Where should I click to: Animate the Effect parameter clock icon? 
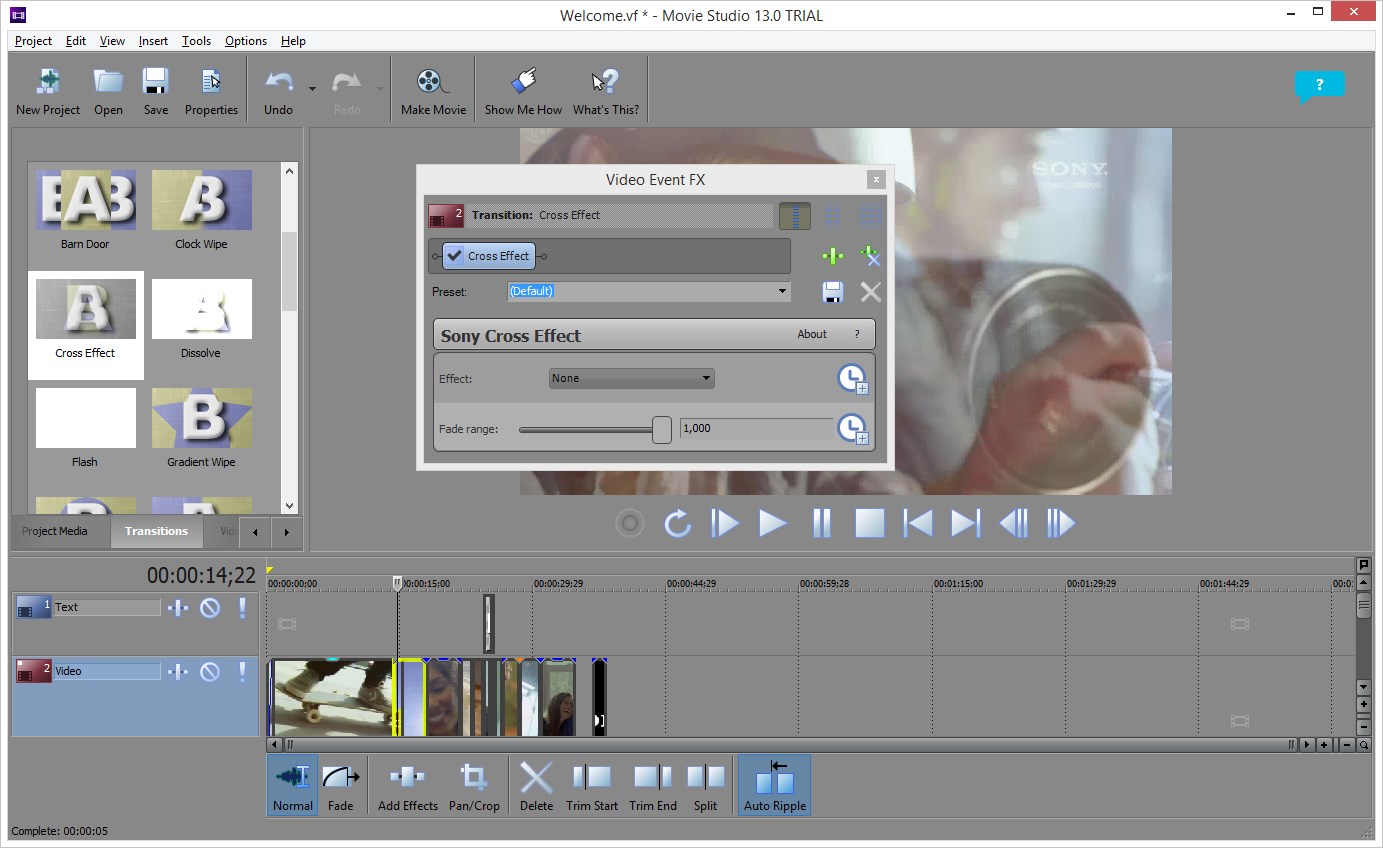pos(852,378)
